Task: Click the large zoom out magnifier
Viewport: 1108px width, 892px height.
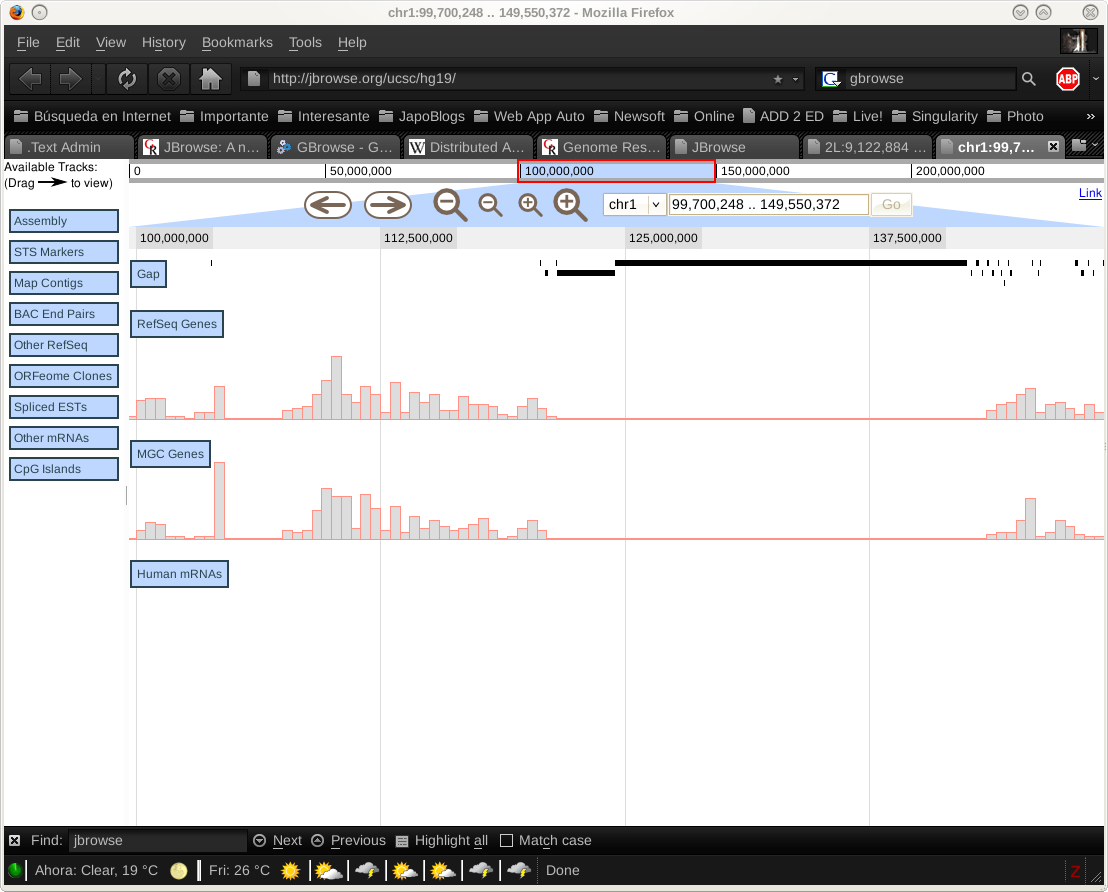Action: [x=450, y=205]
